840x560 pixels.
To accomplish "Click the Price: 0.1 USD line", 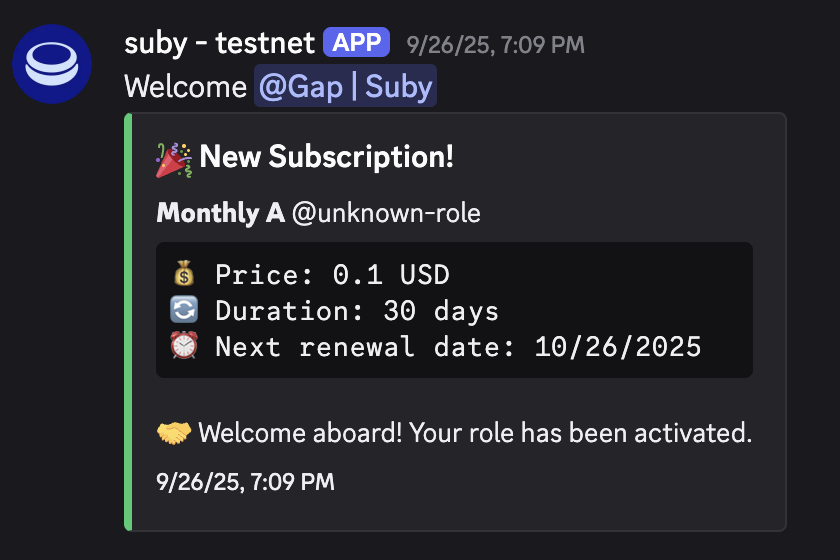I will pos(332,274).
